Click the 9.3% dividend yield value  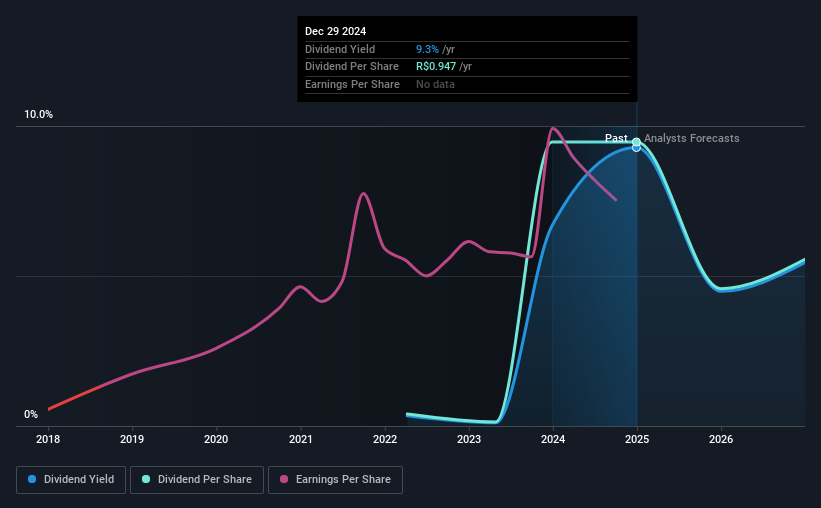pos(427,49)
